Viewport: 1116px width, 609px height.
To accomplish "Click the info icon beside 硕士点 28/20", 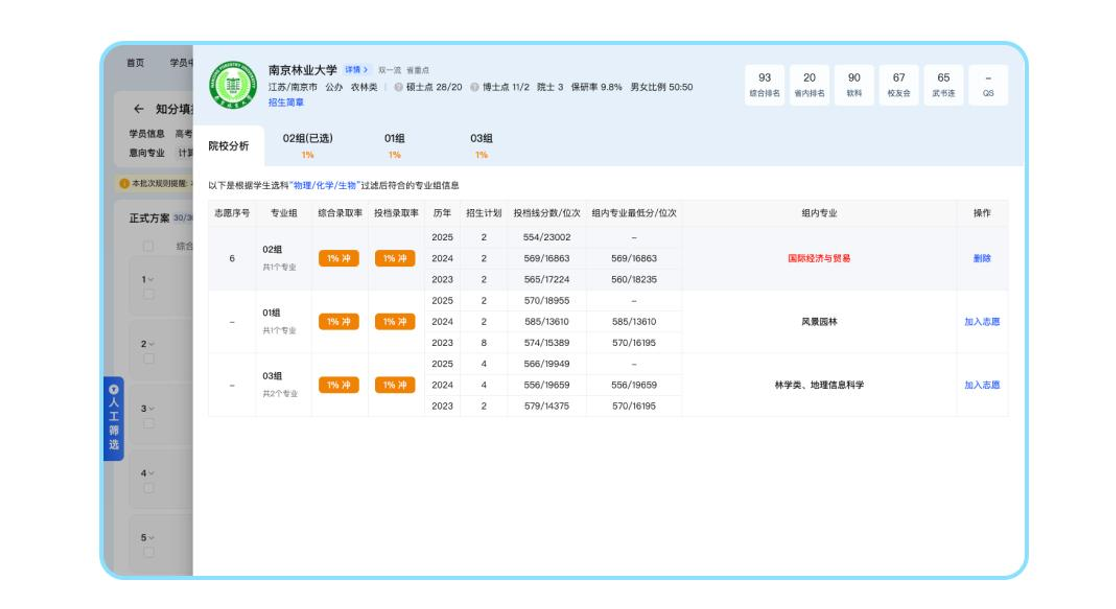I will 399,86.
